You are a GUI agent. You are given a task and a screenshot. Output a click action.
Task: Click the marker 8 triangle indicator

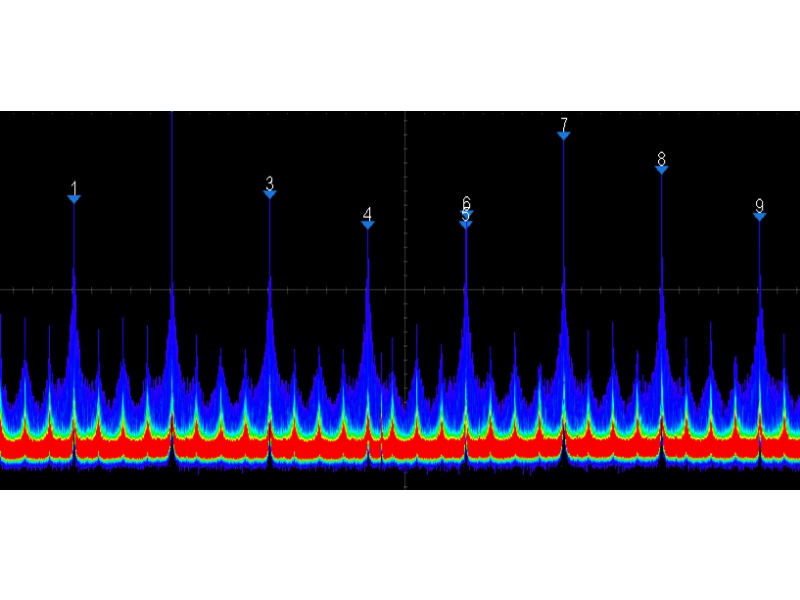(x=661, y=170)
